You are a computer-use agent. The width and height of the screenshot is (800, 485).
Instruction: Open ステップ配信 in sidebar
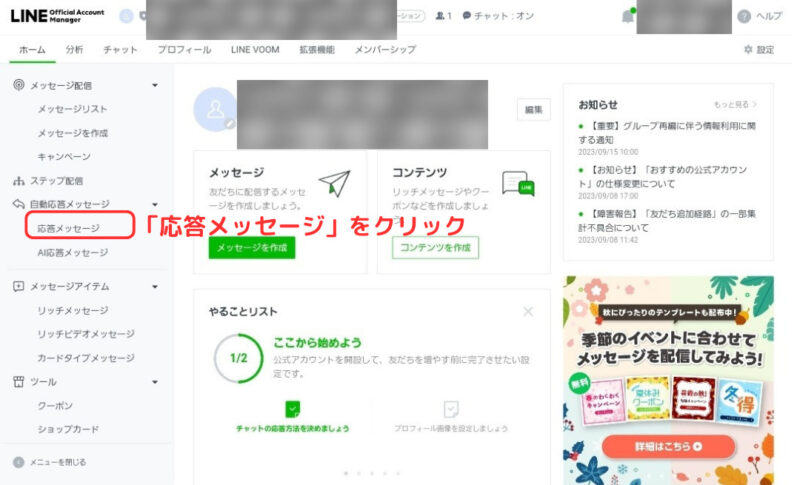pos(56,181)
